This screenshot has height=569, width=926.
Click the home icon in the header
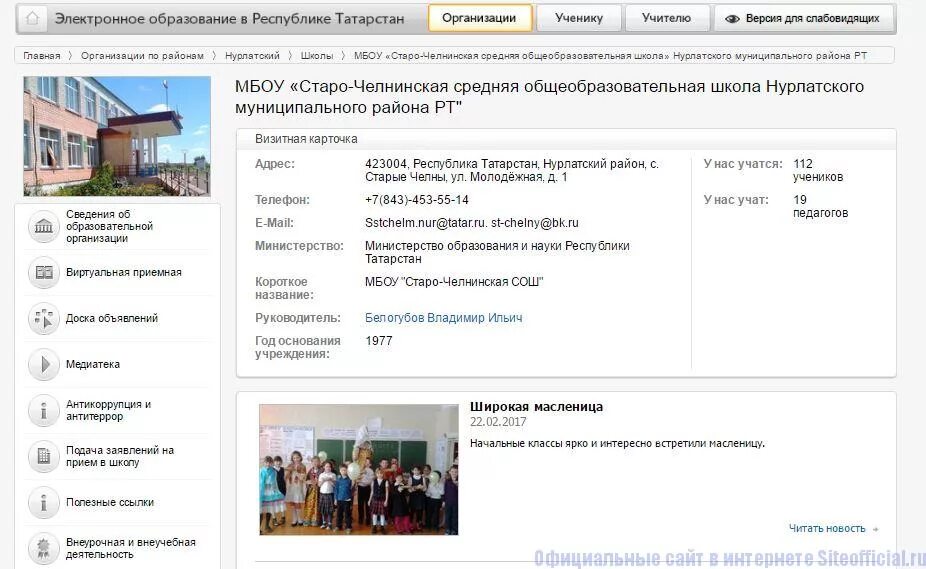click(x=32, y=18)
